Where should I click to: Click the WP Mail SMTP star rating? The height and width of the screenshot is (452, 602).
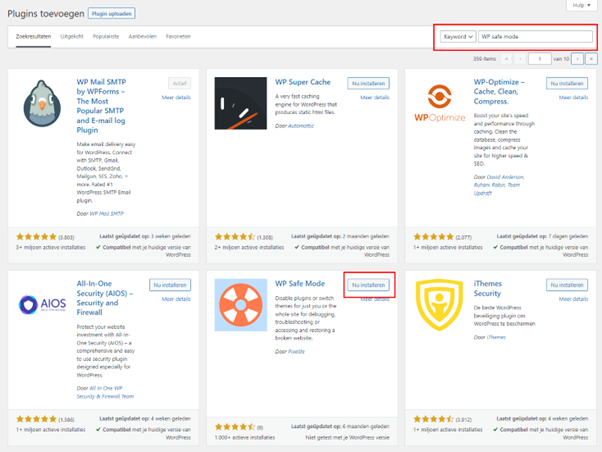[36, 237]
